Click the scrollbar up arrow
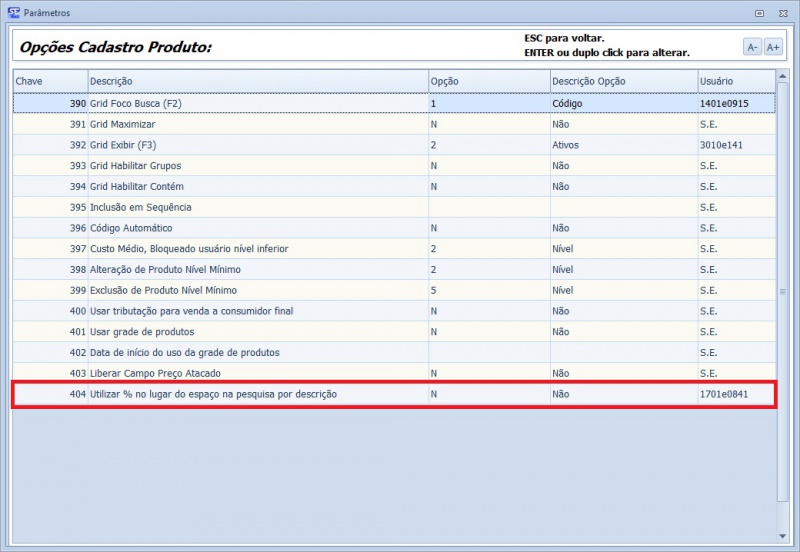 click(782, 76)
